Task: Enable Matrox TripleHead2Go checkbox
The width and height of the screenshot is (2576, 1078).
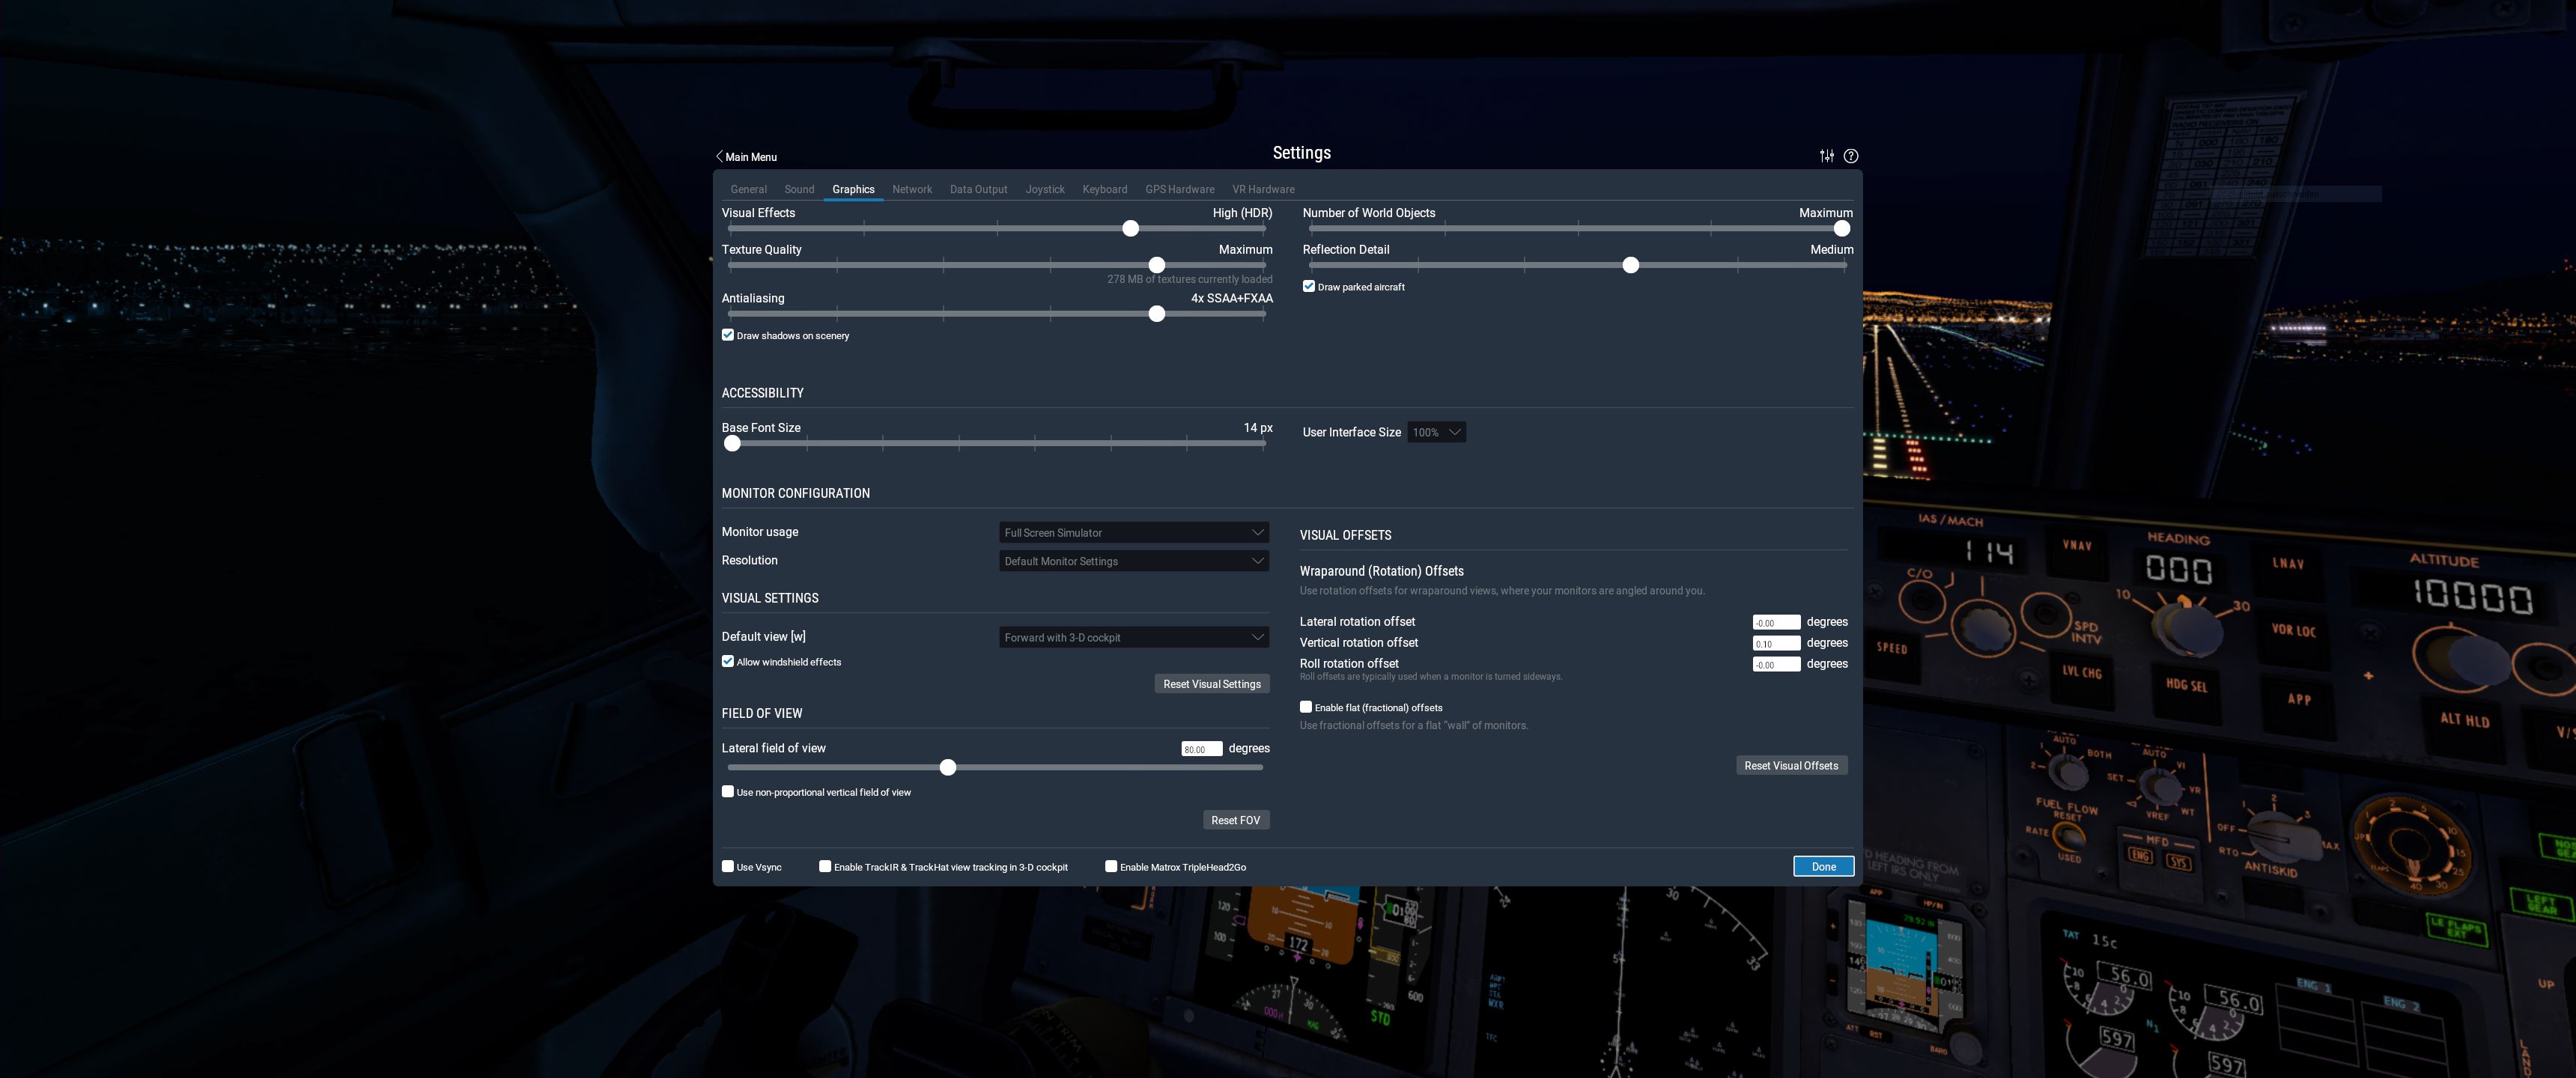Action: [1111, 866]
